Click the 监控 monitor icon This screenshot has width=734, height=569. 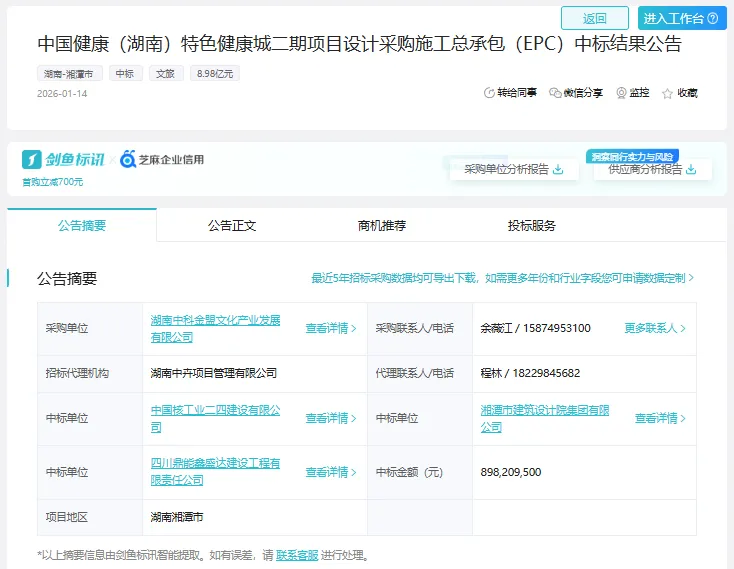click(x=621, y=93)
